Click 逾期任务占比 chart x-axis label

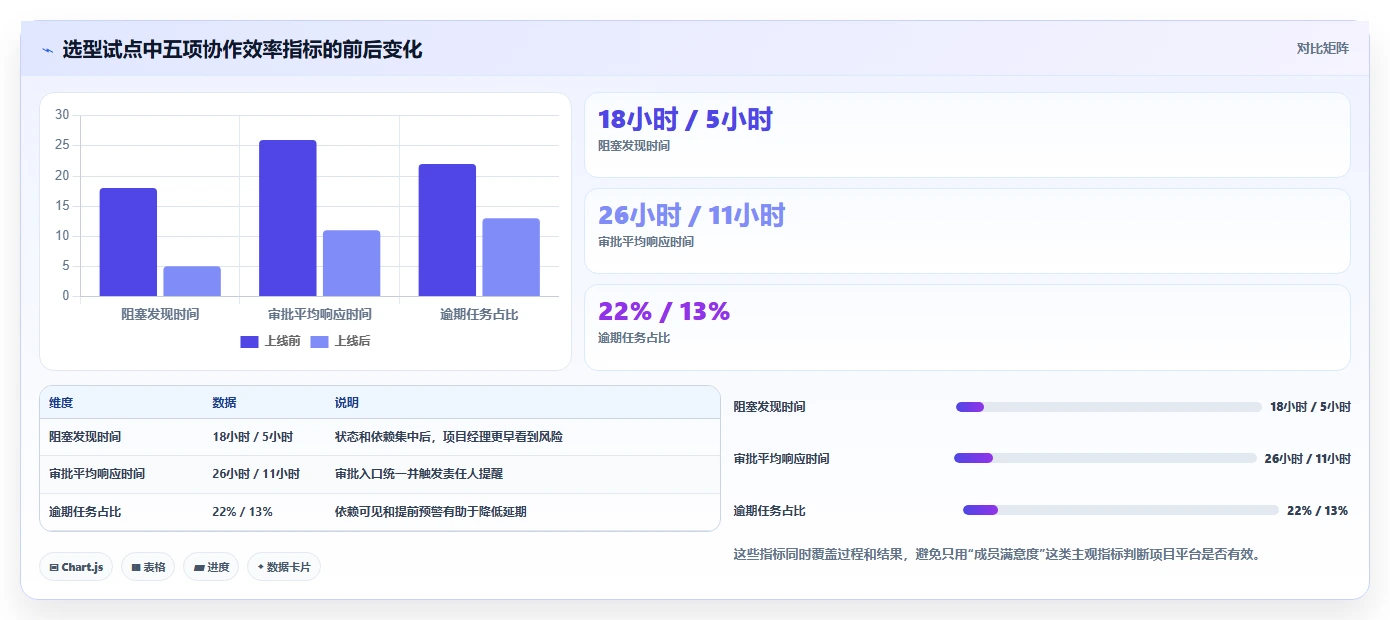tap(479, 314)
